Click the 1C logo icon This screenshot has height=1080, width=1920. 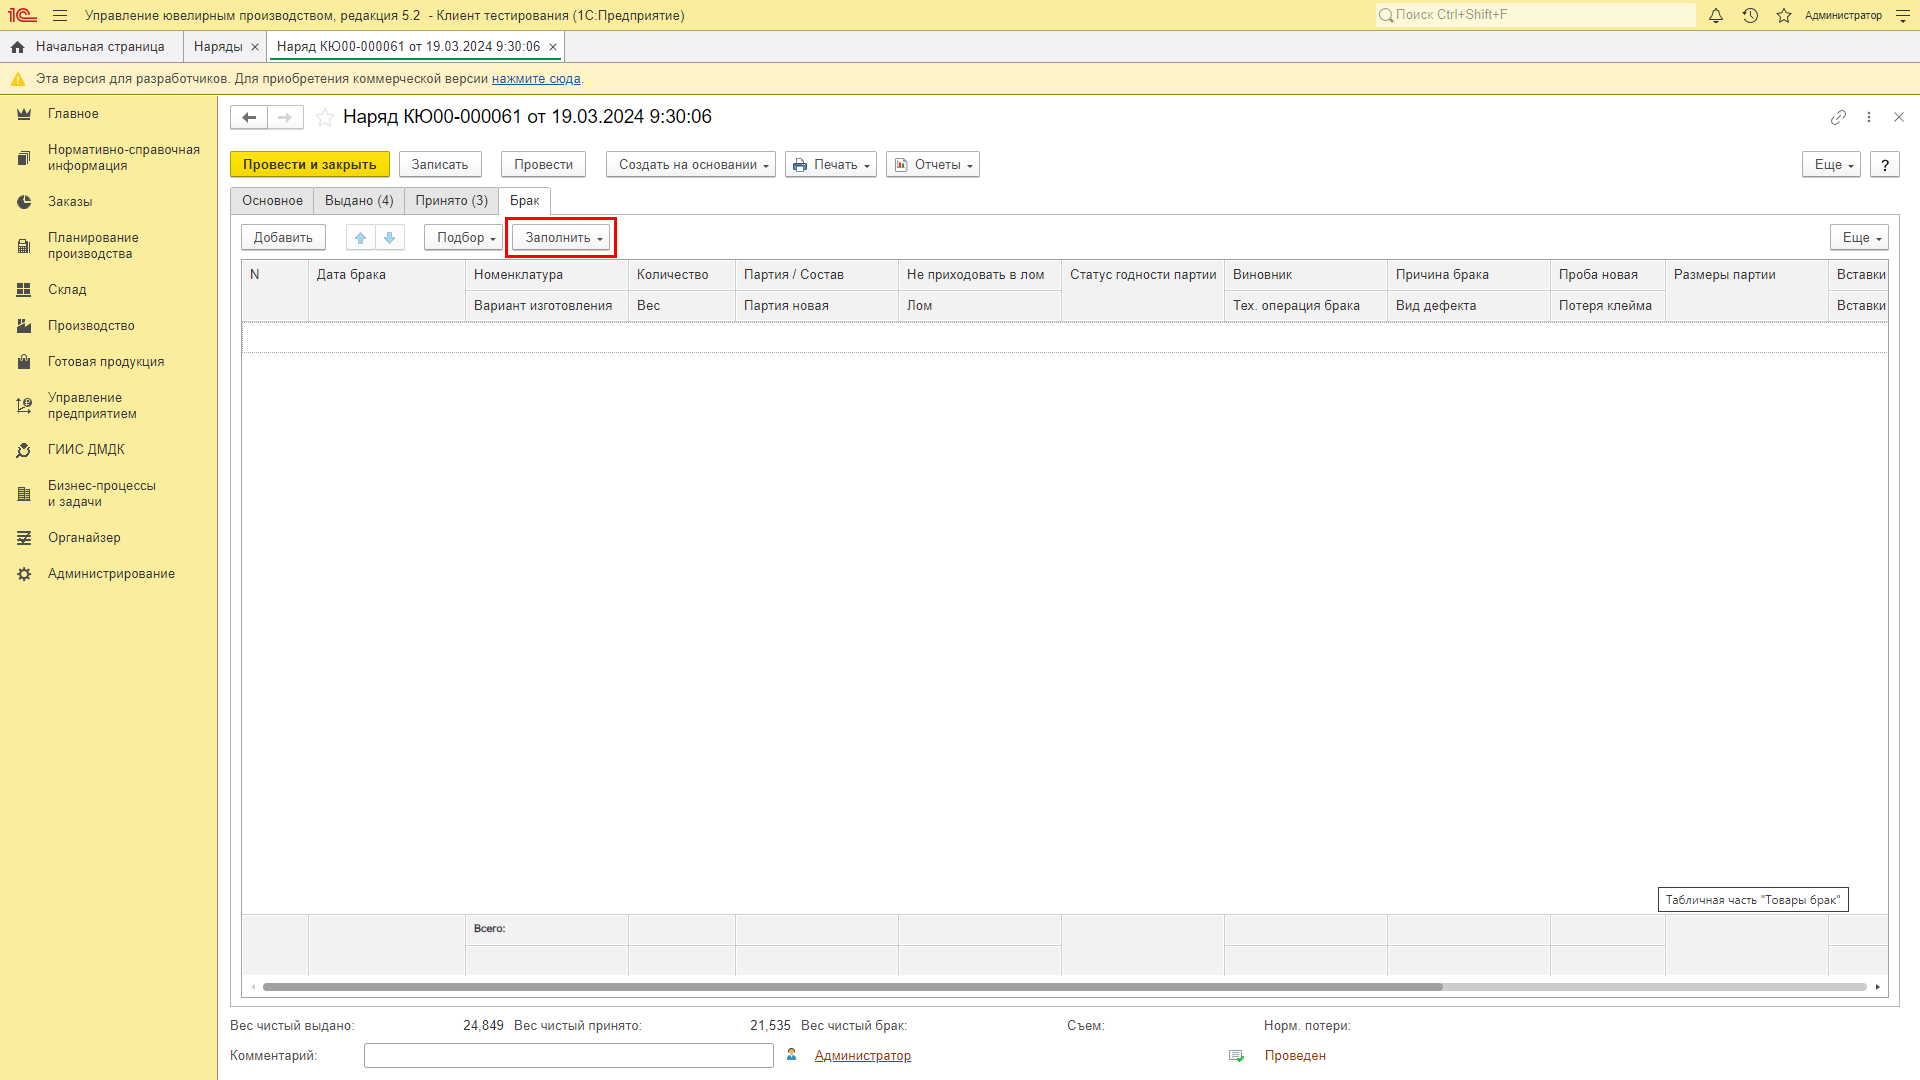pos(22,16)
